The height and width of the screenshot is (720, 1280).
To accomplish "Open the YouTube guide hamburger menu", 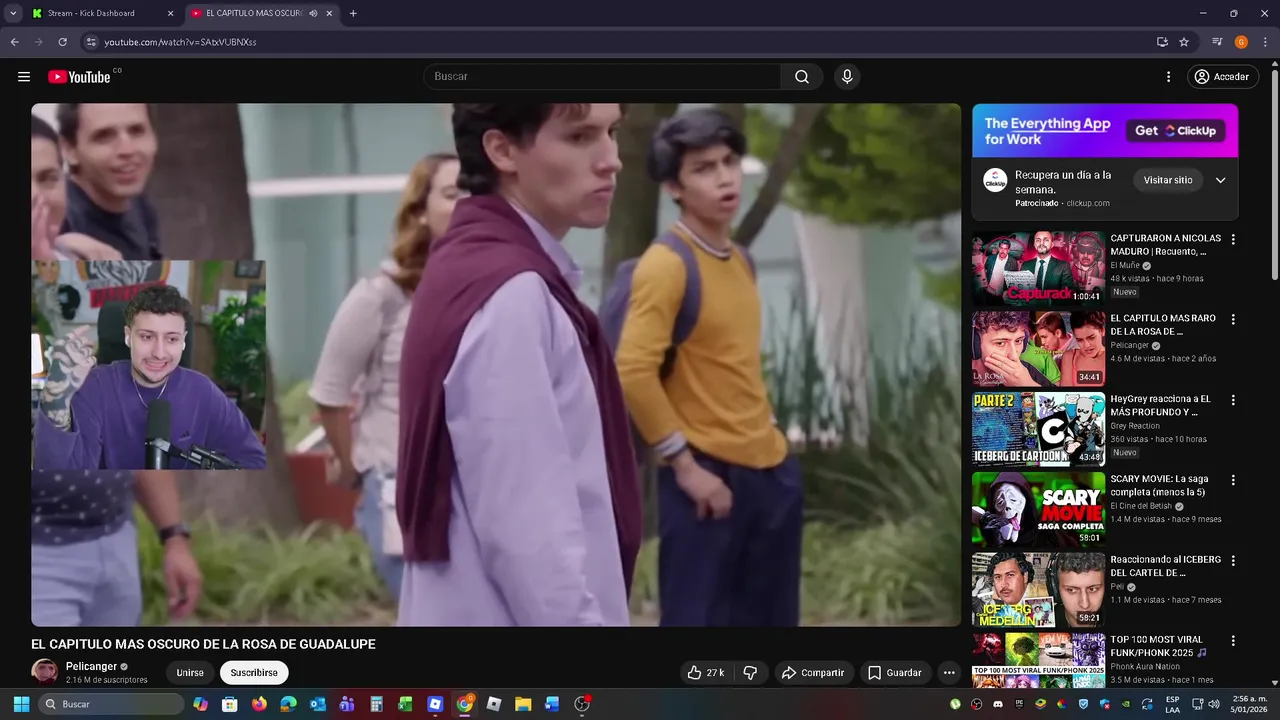I will (x=24, y=77).
